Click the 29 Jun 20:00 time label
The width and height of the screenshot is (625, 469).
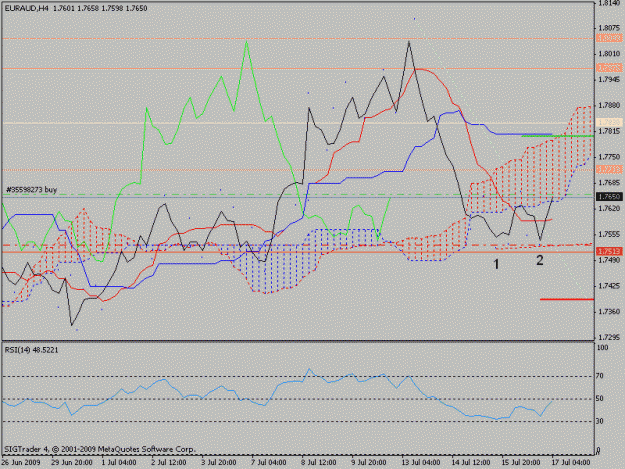(72, 462)
